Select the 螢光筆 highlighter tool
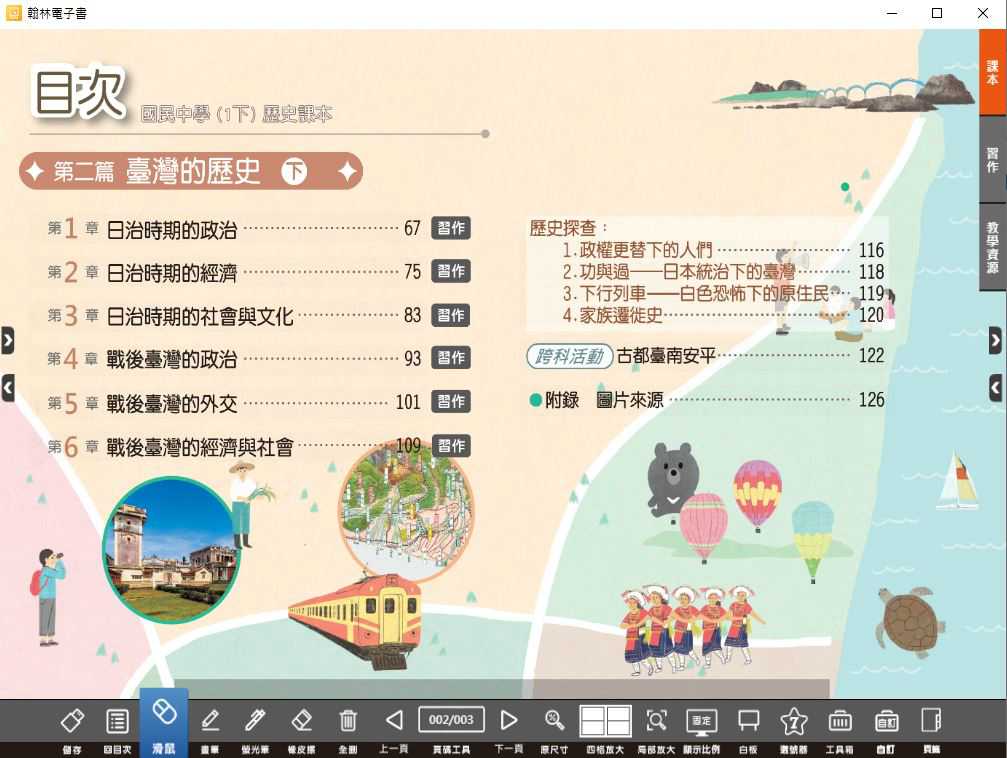The height and width of the screenshot is (758, 1007). (x=255, y=721)
